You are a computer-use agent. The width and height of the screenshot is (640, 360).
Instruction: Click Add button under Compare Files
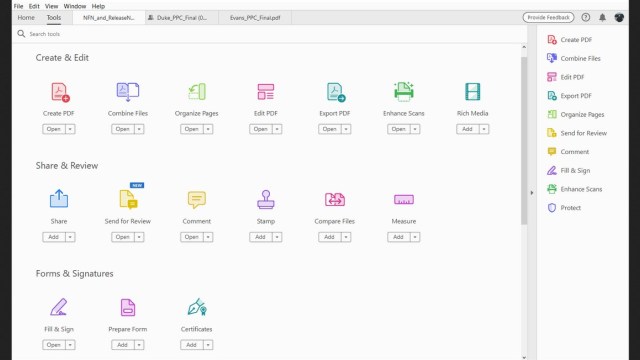point(329,237)
